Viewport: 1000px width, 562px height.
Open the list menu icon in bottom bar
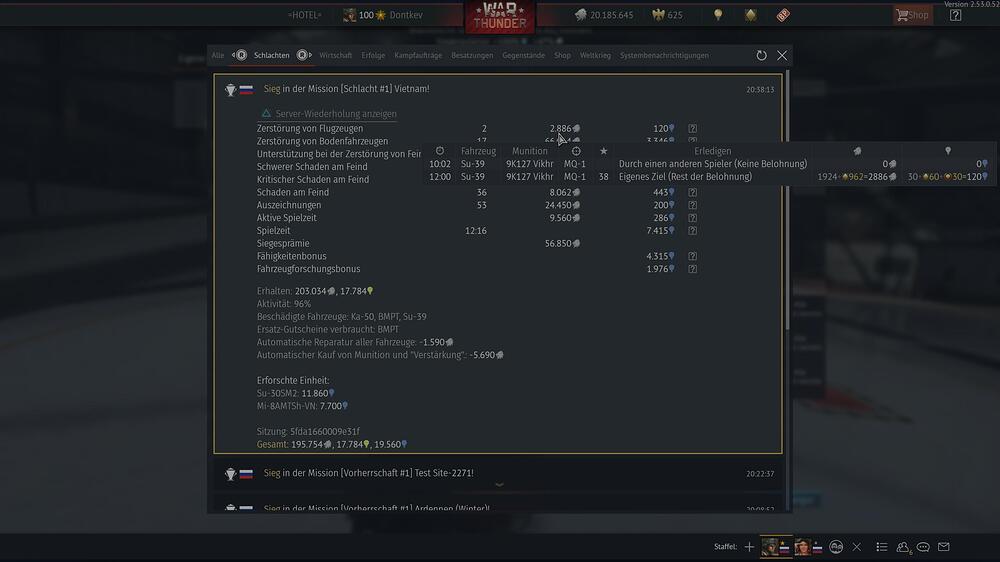[x=881, y=547]
